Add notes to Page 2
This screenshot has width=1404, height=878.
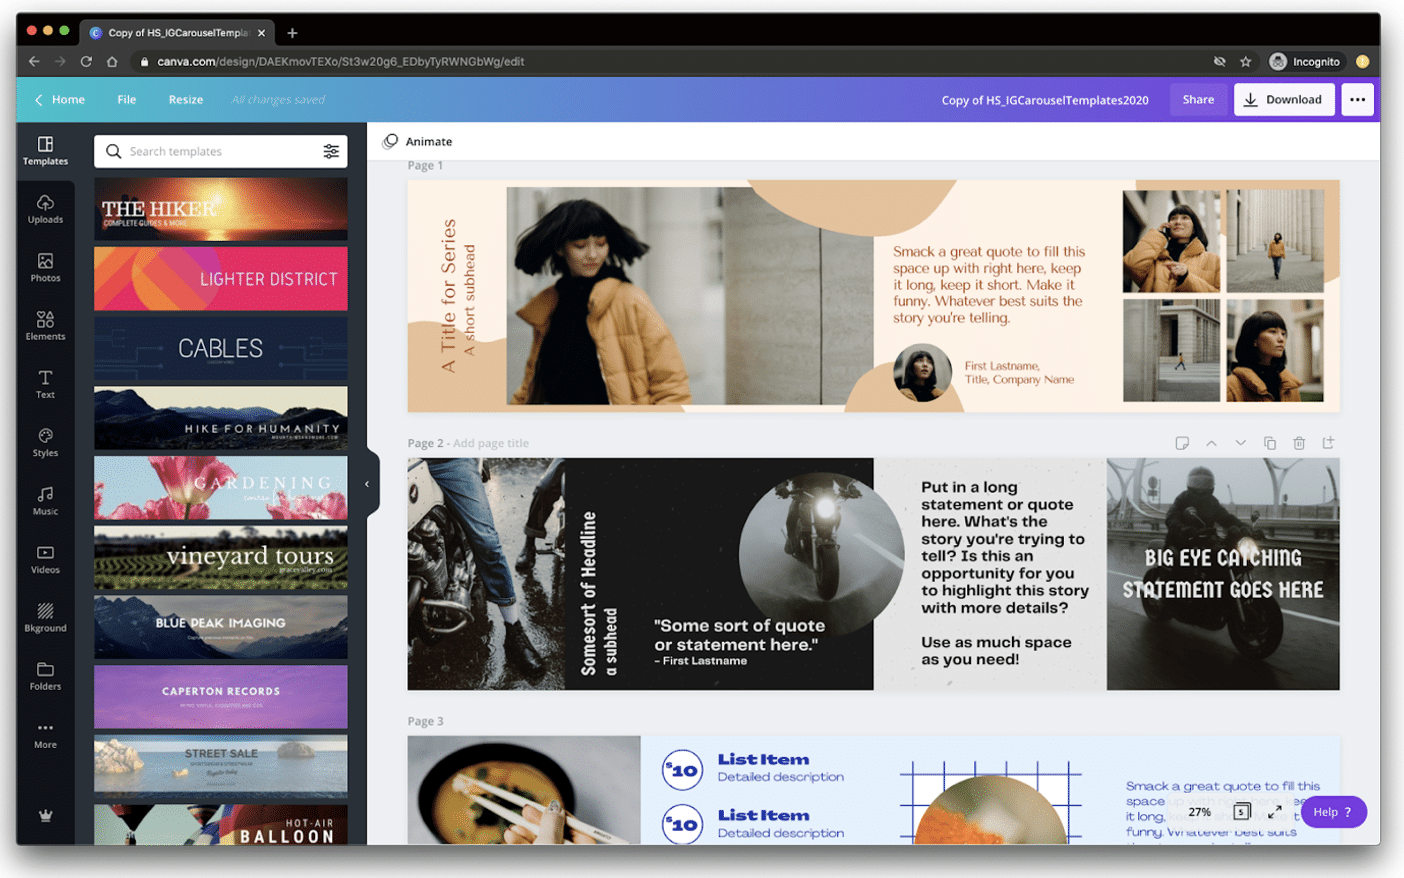(x=1182, y=443)
